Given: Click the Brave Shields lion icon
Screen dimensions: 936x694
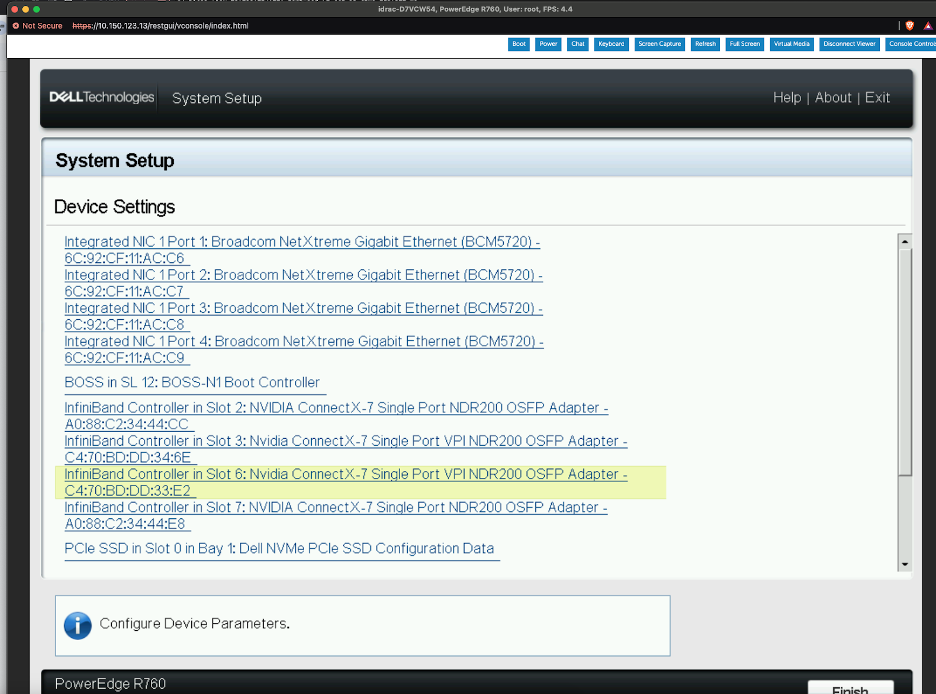Looking at the screenshot, I should point(909,25).
